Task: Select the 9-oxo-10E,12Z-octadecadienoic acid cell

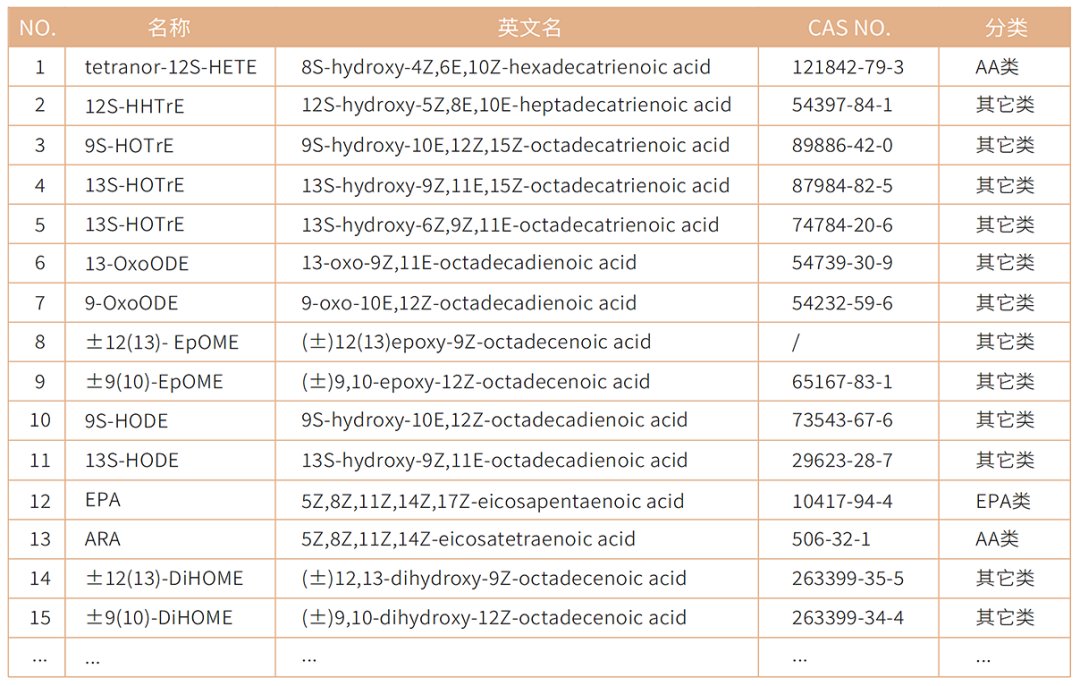Action: pos(469,303)
